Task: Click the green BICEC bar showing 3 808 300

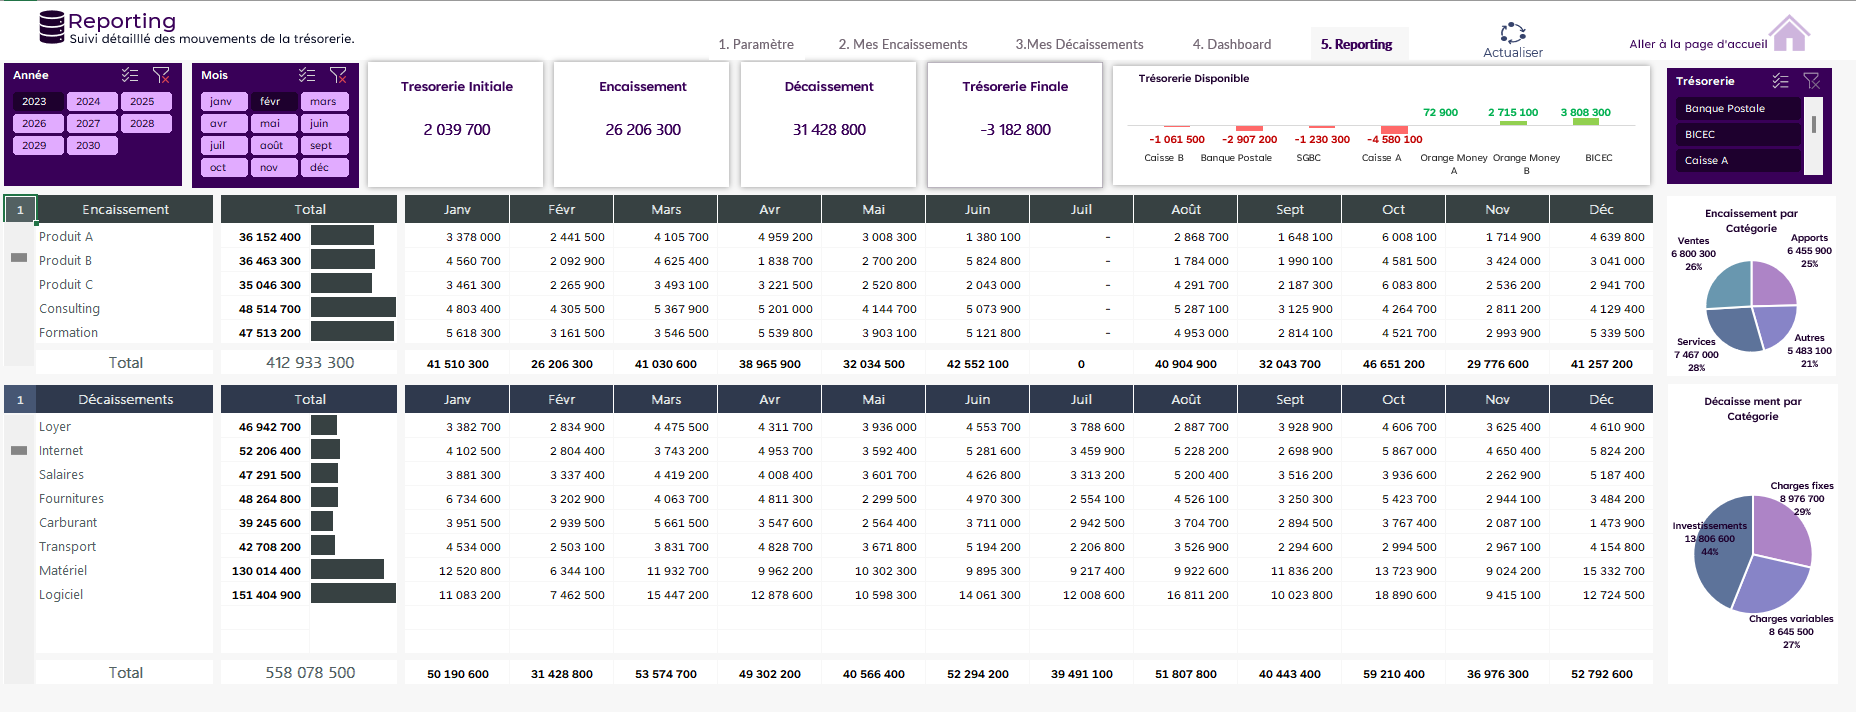Action: (1585, 122)
